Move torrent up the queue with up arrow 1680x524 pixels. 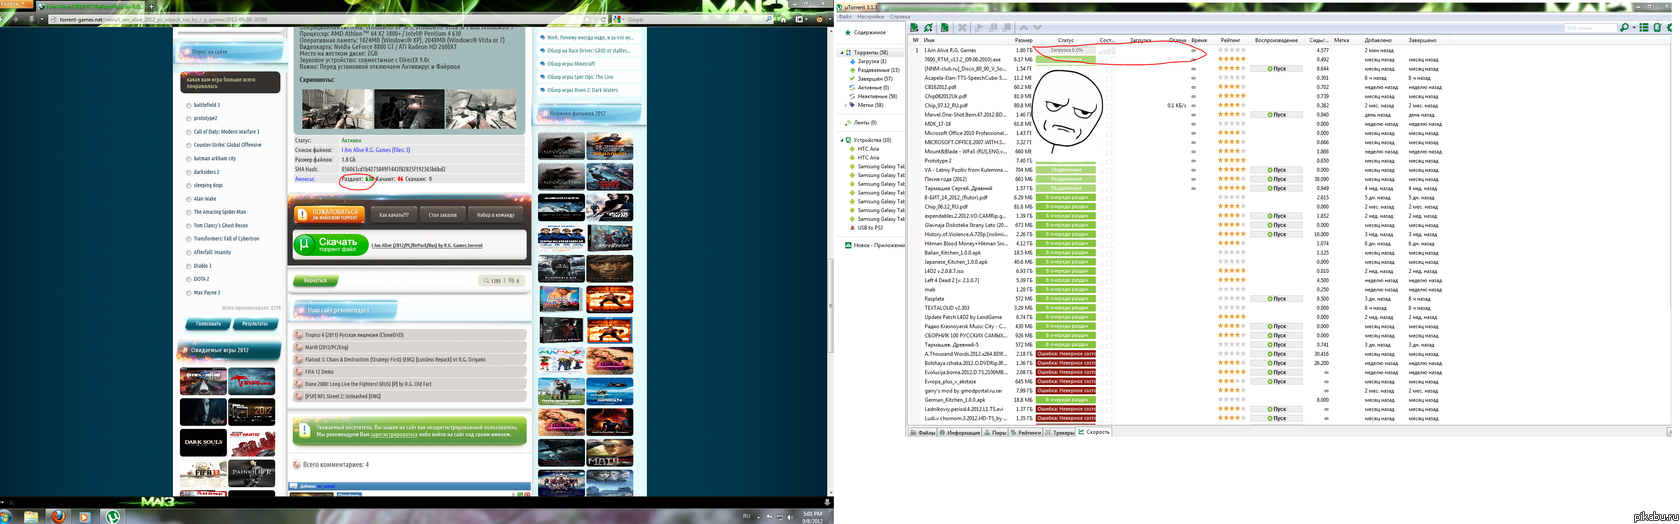coord(1024,27)
